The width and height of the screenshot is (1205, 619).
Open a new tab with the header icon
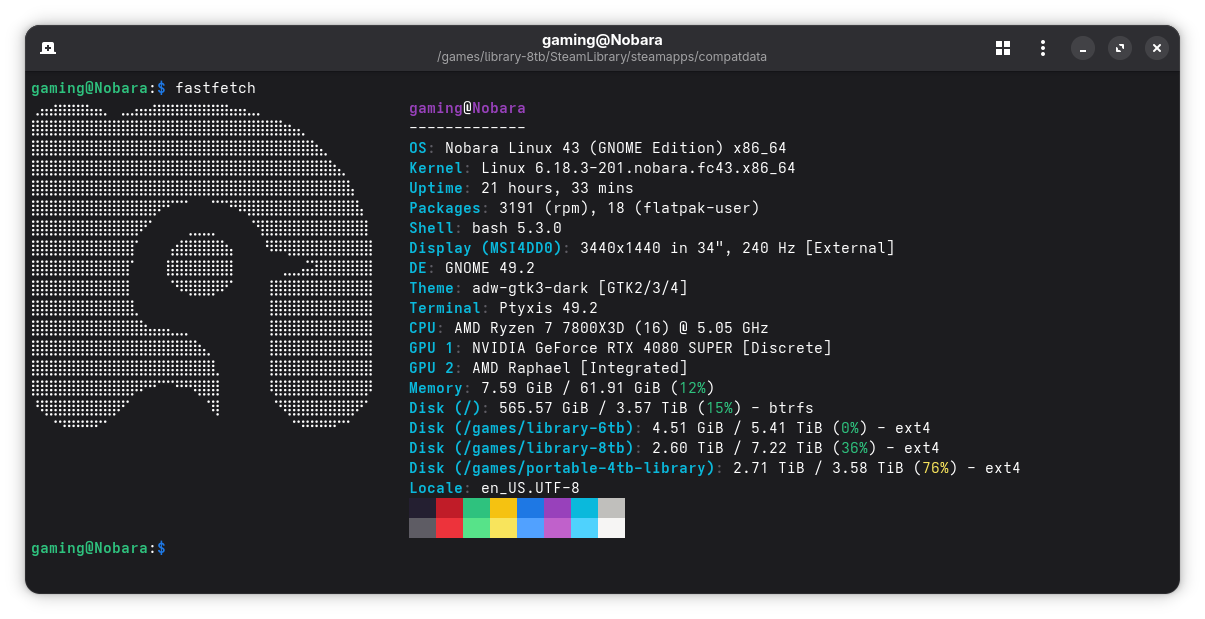(48, 48)
